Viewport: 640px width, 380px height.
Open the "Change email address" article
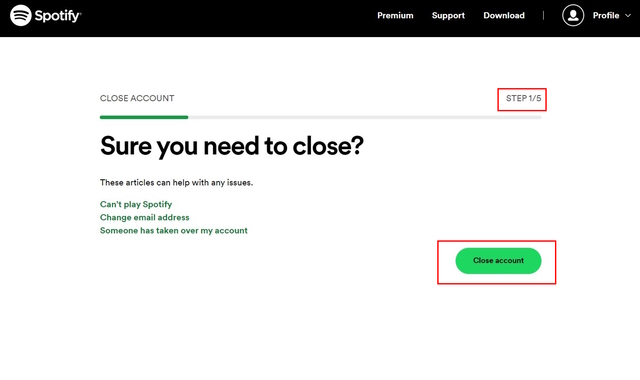[144, 217]
